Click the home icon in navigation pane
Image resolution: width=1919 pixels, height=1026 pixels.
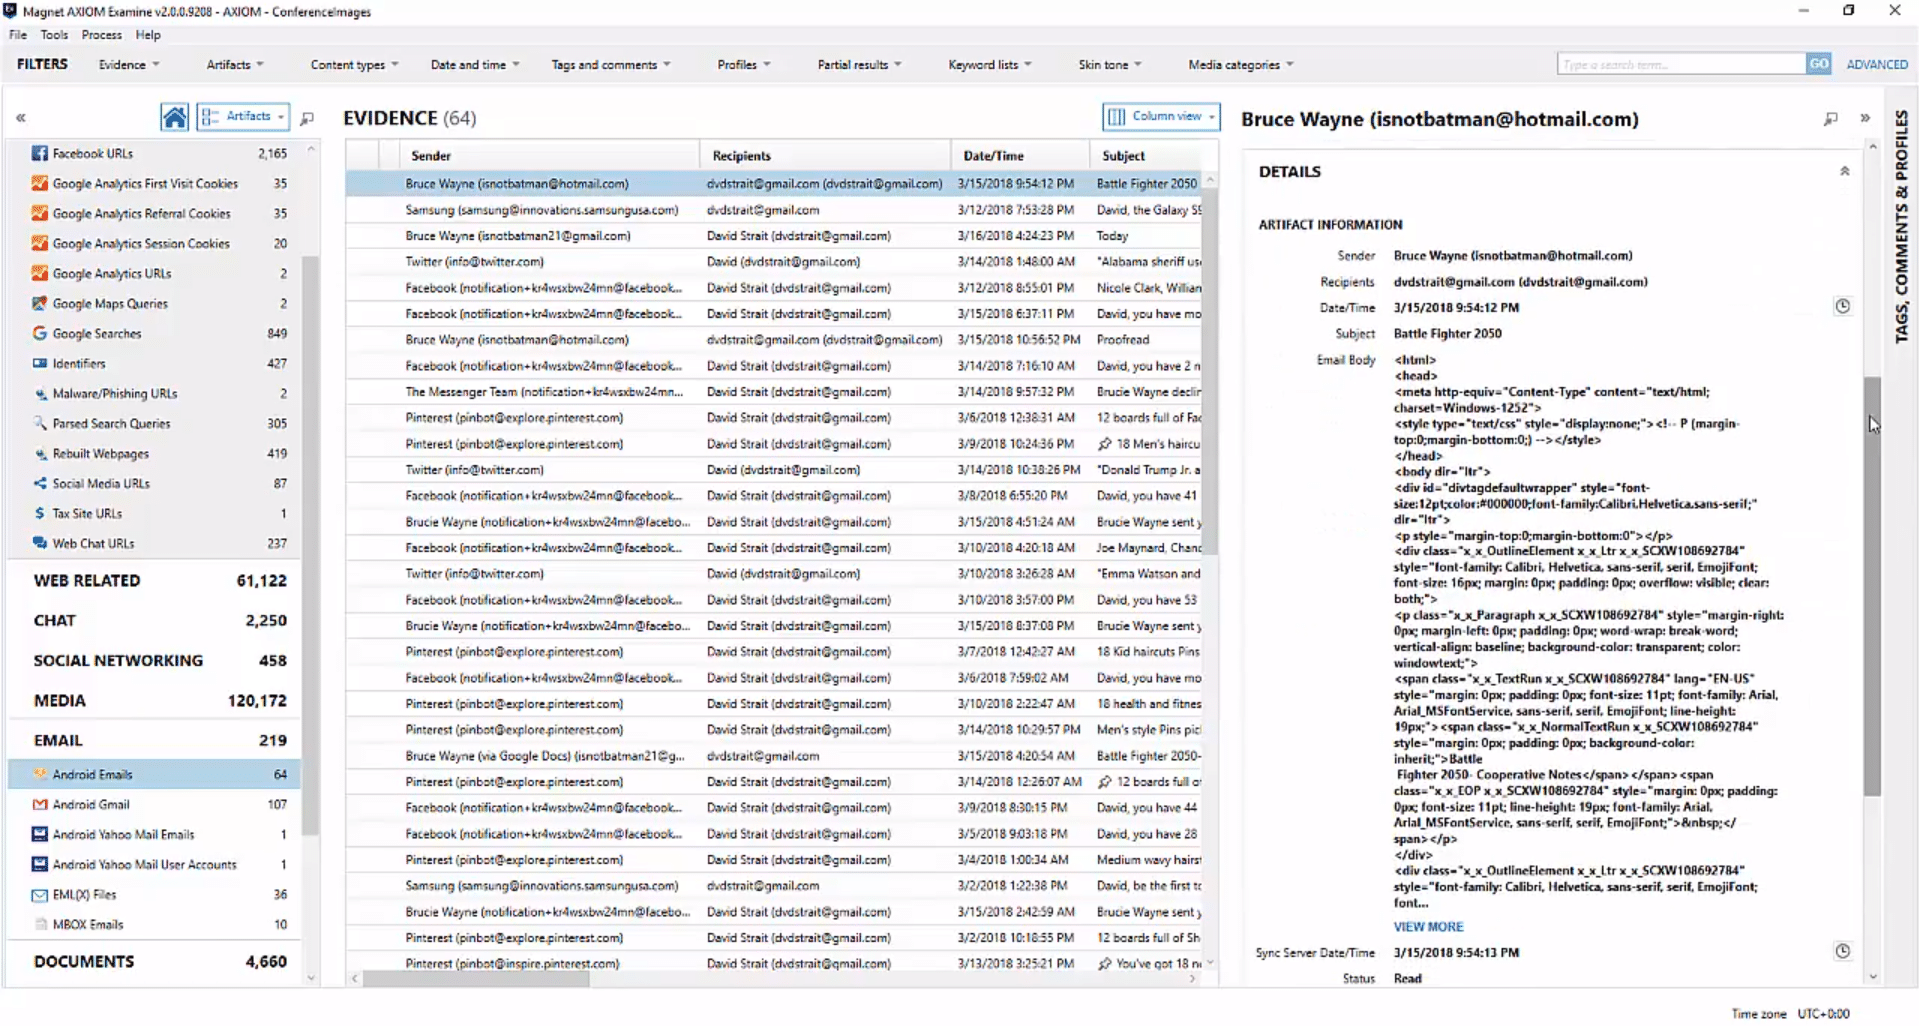[174, 117]
